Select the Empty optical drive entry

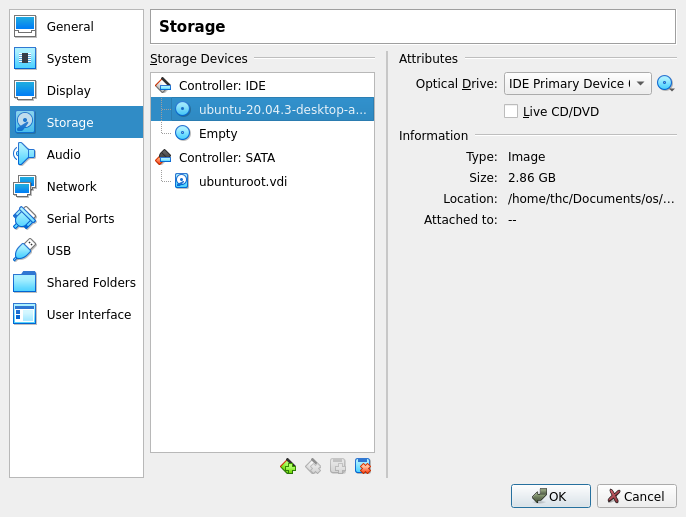tap(218, 133)
